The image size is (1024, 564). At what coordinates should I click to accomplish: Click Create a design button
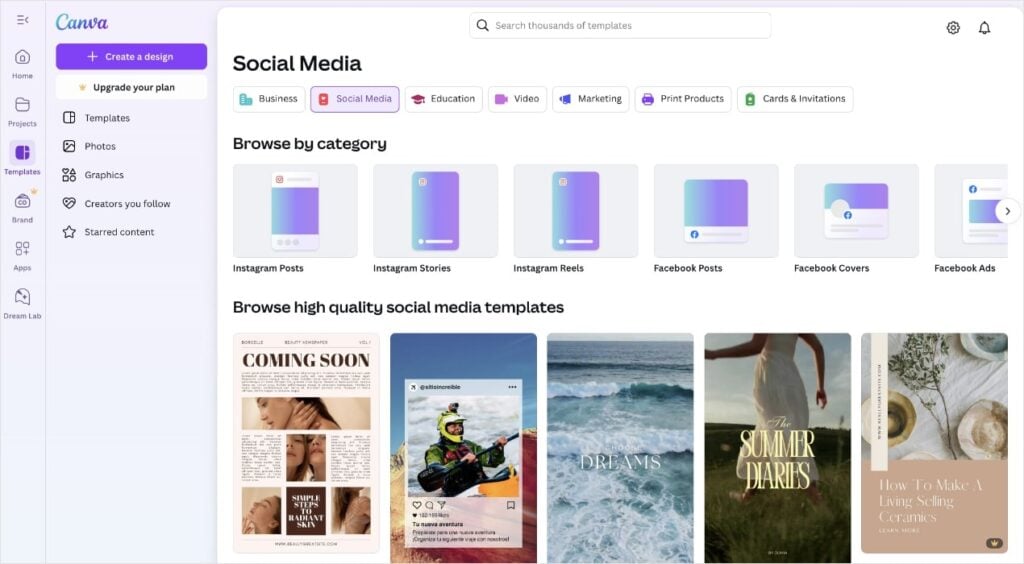(x=131, y=57)
